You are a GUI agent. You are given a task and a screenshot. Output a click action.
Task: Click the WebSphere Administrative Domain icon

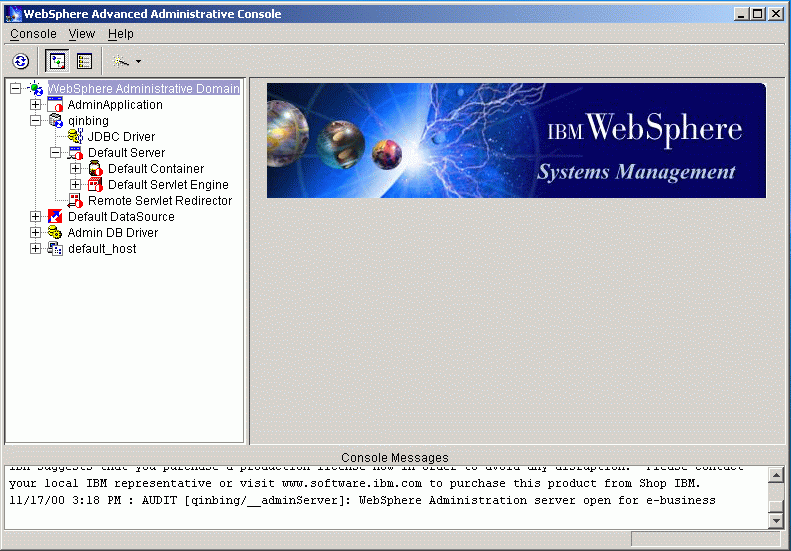point(35,88)
